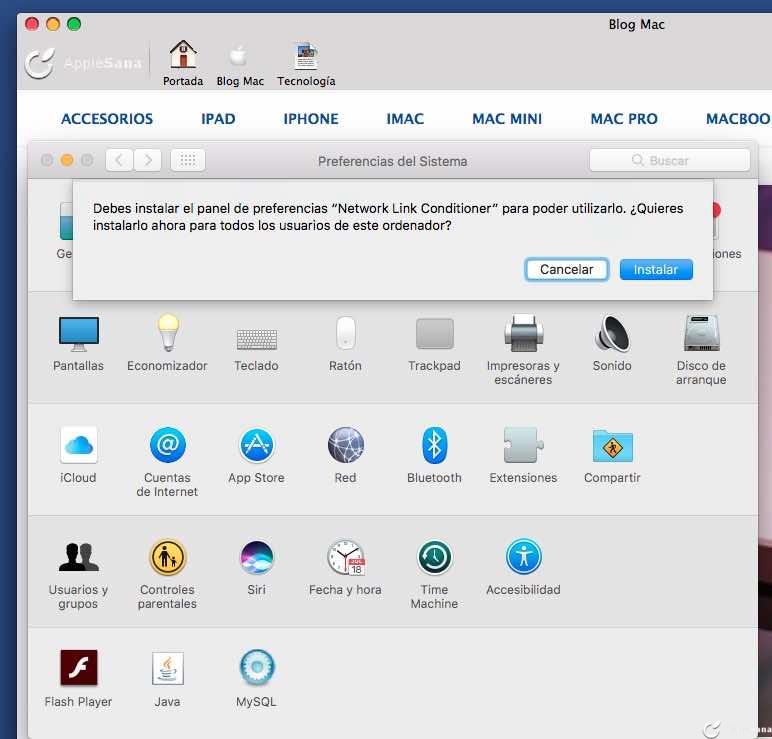Open Flash Player preference pane
This screenshot has height=739, width=772.
pyautogui.click(x=78, y=679)
